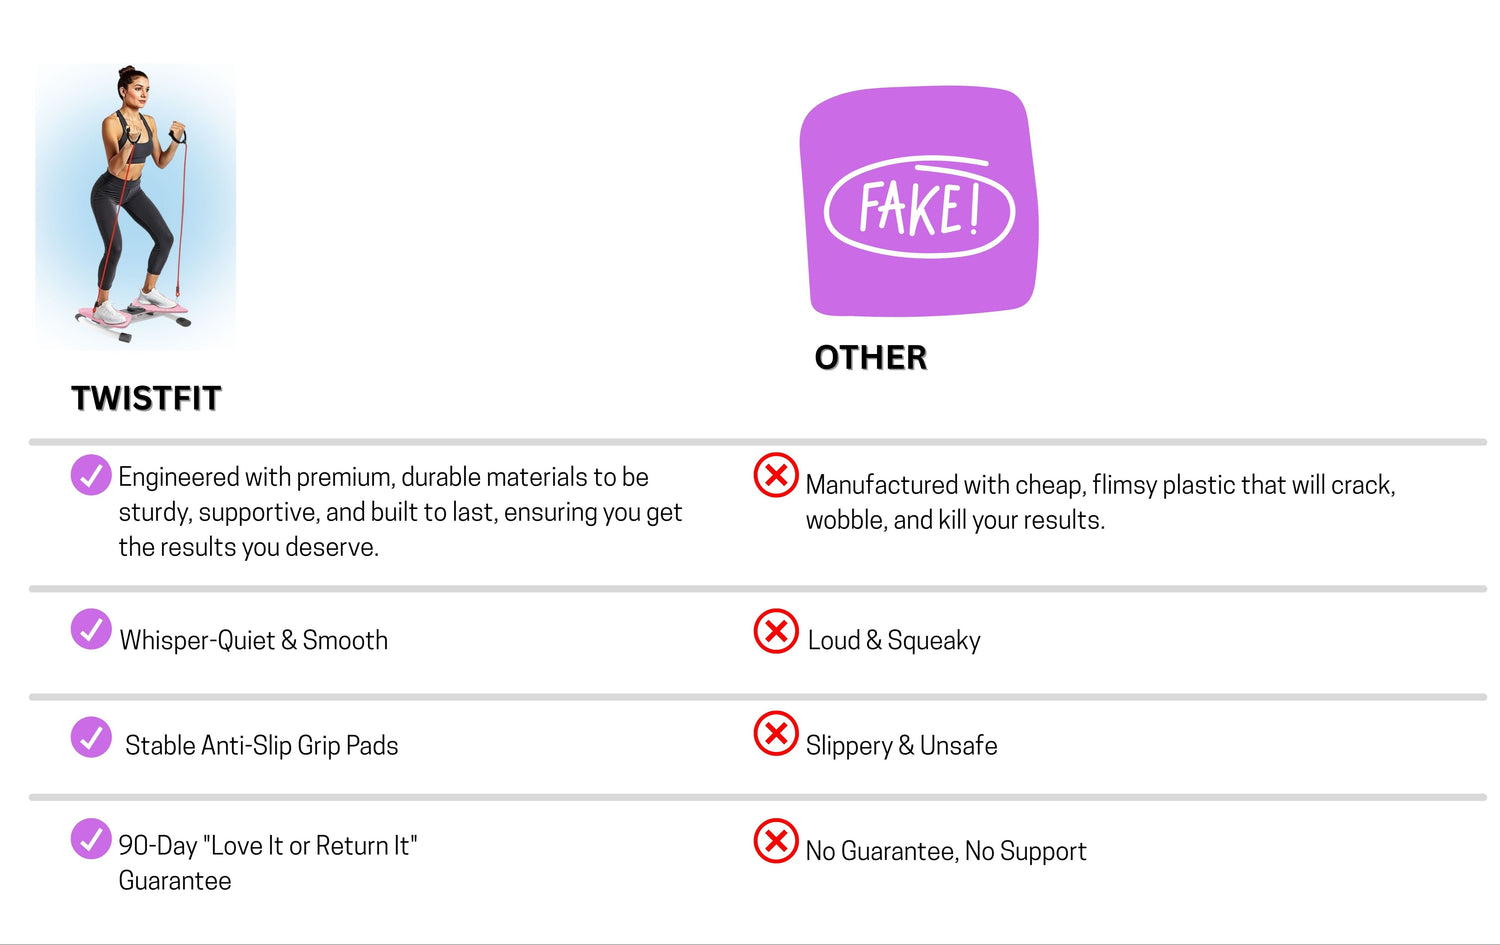1500x945 pixels.
Task: Click the TwistFit woman exercising product image
Action: pyautogui.click(x=136, y=207)
